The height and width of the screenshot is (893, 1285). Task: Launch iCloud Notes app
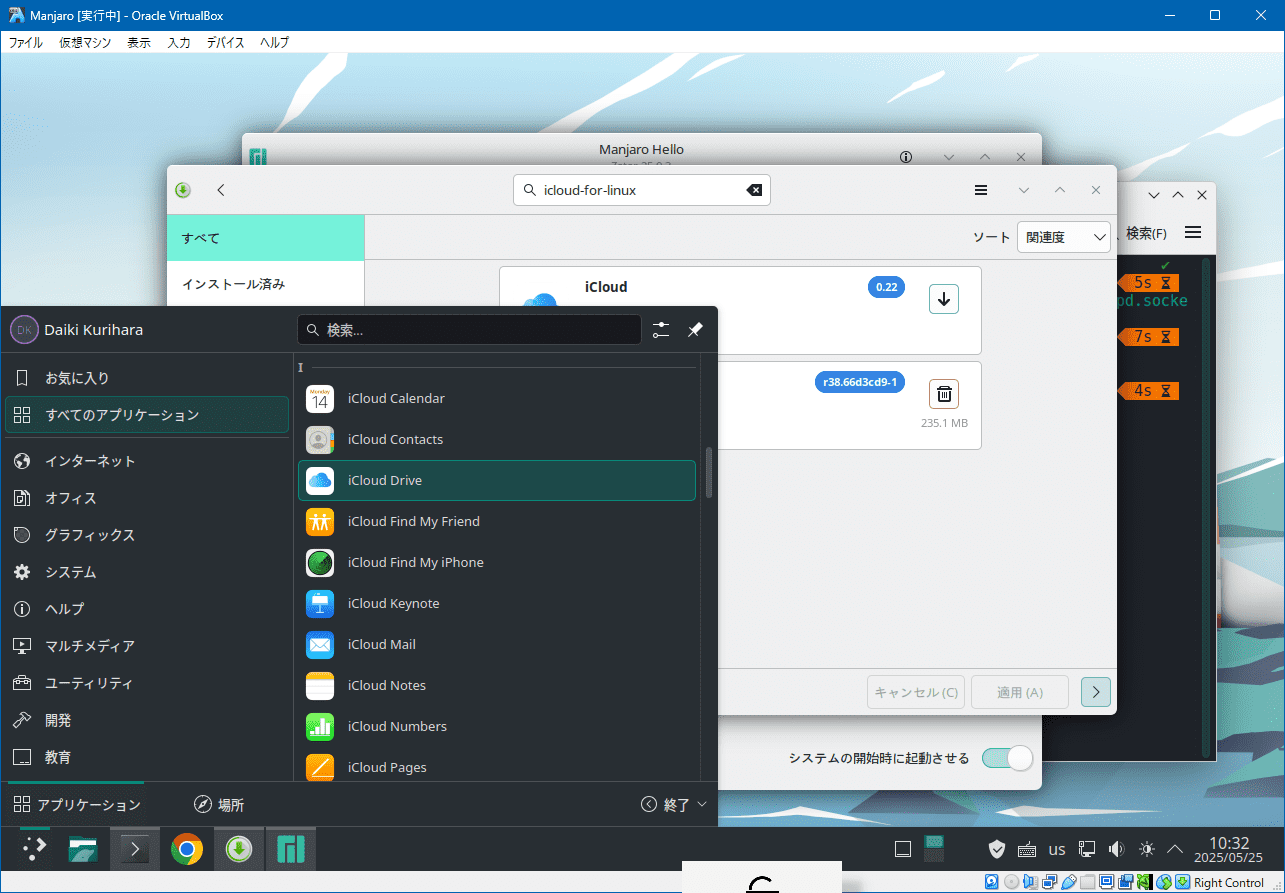tap(496, 685)
